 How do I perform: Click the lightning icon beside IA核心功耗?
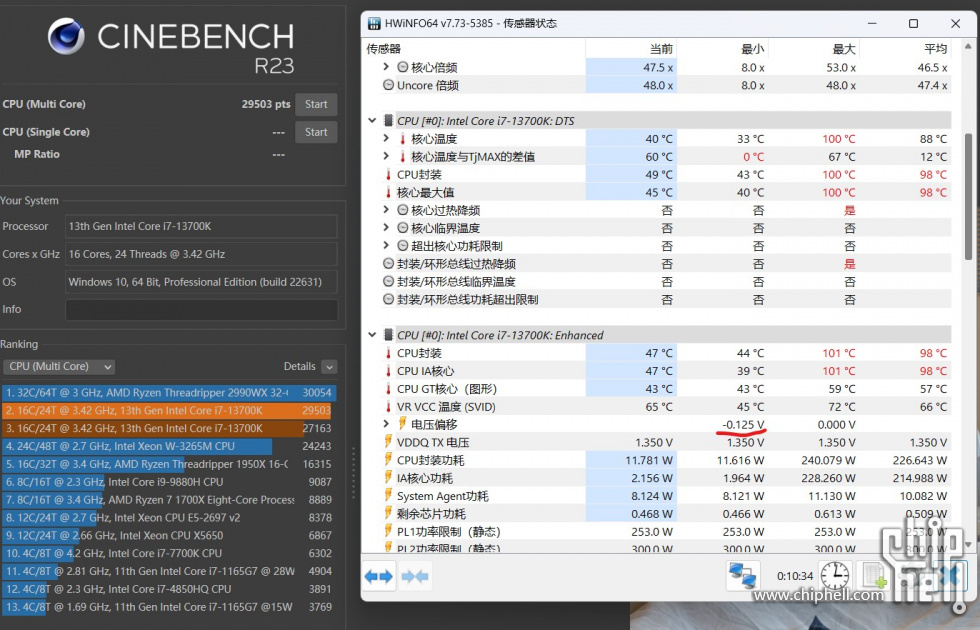pyautogui.click(x=388, y=478)
